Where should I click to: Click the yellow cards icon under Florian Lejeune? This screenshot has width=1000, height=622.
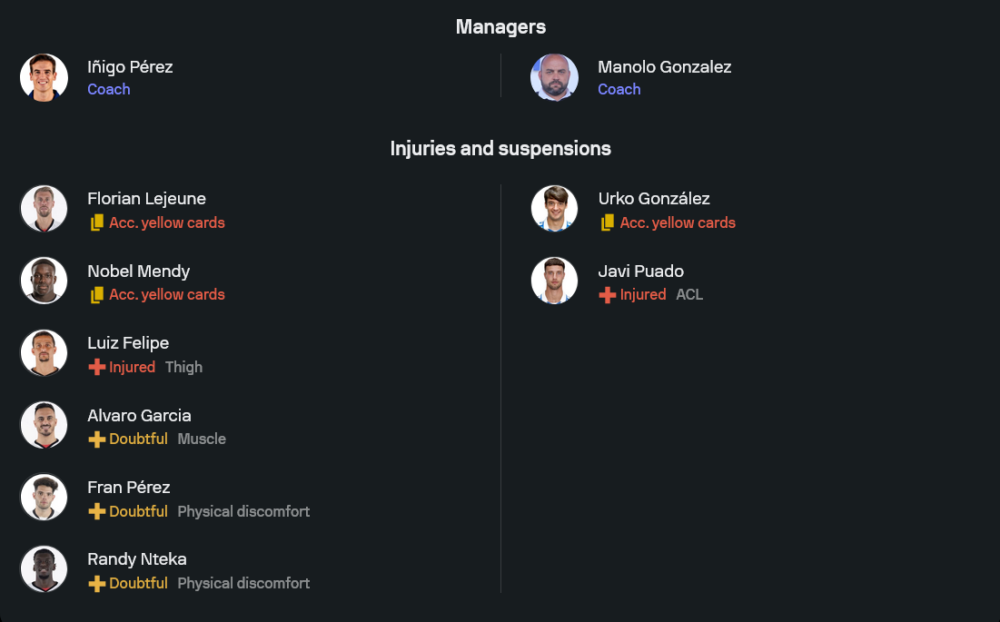[97, 223]
